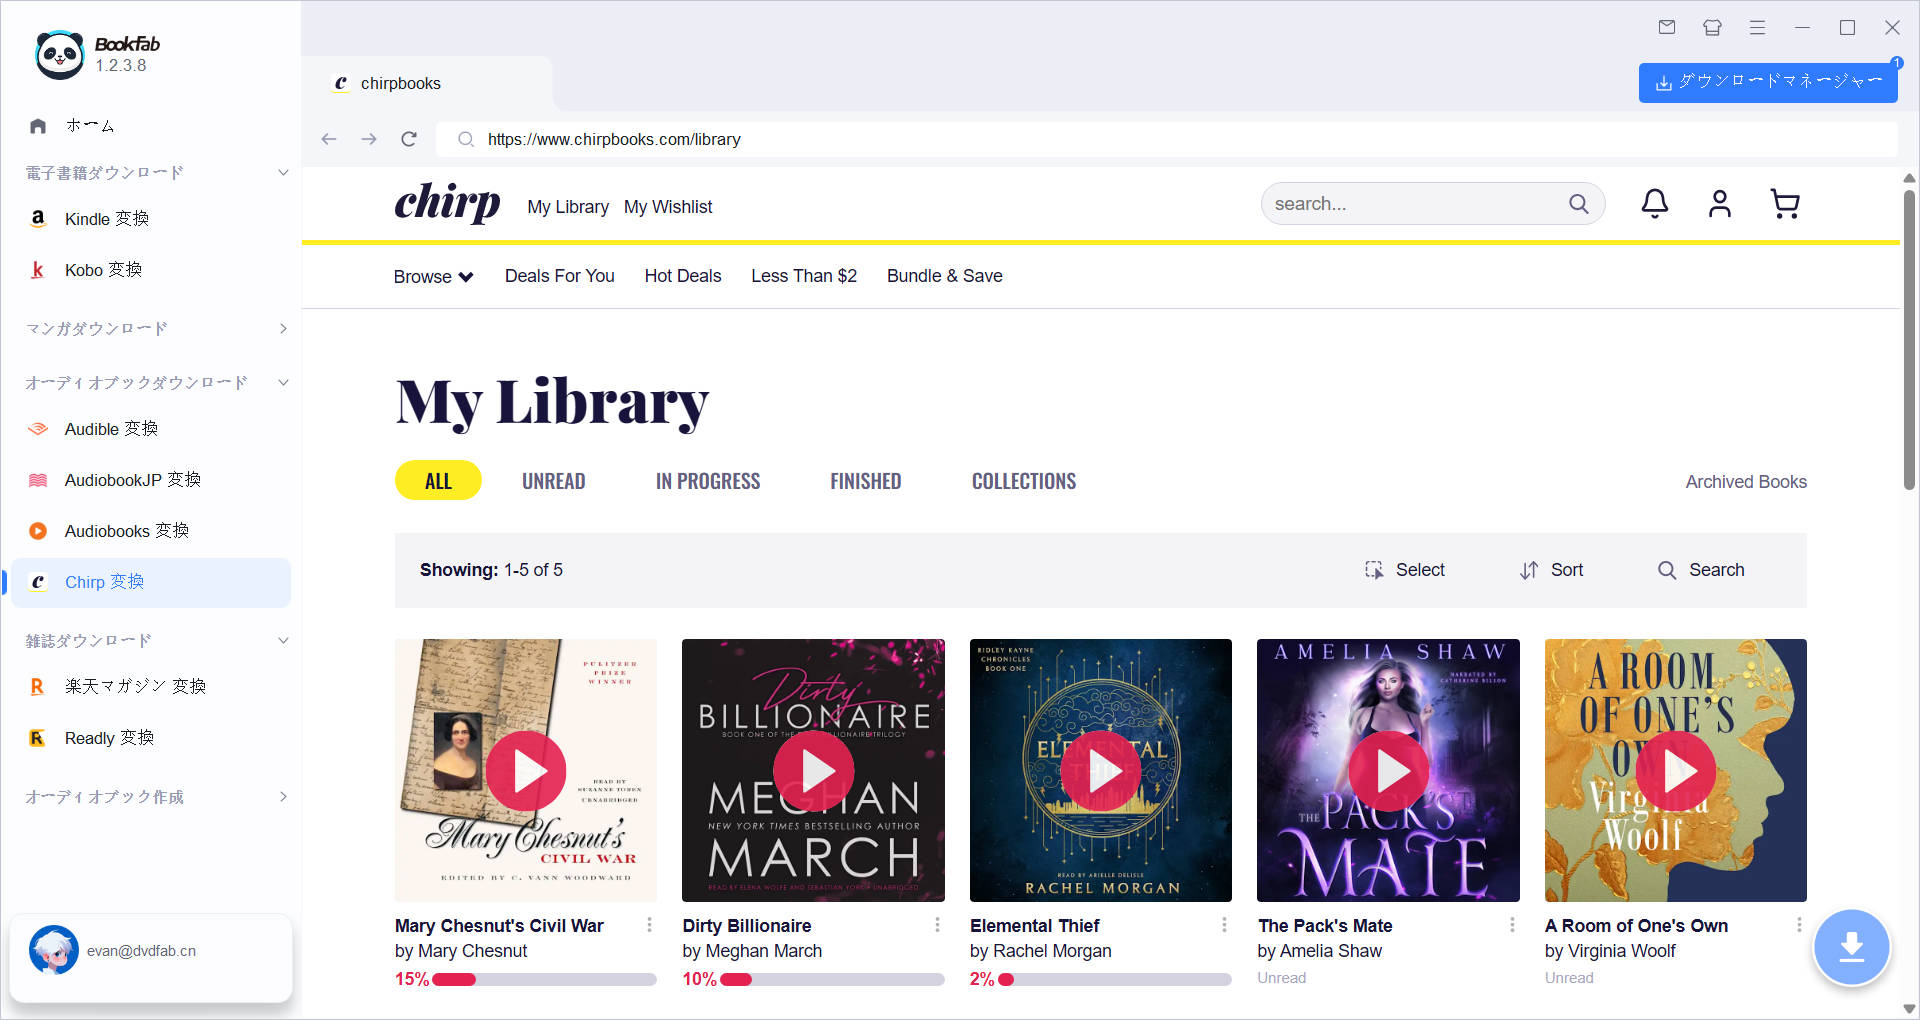Open Hot Deals

pos(683,276)
